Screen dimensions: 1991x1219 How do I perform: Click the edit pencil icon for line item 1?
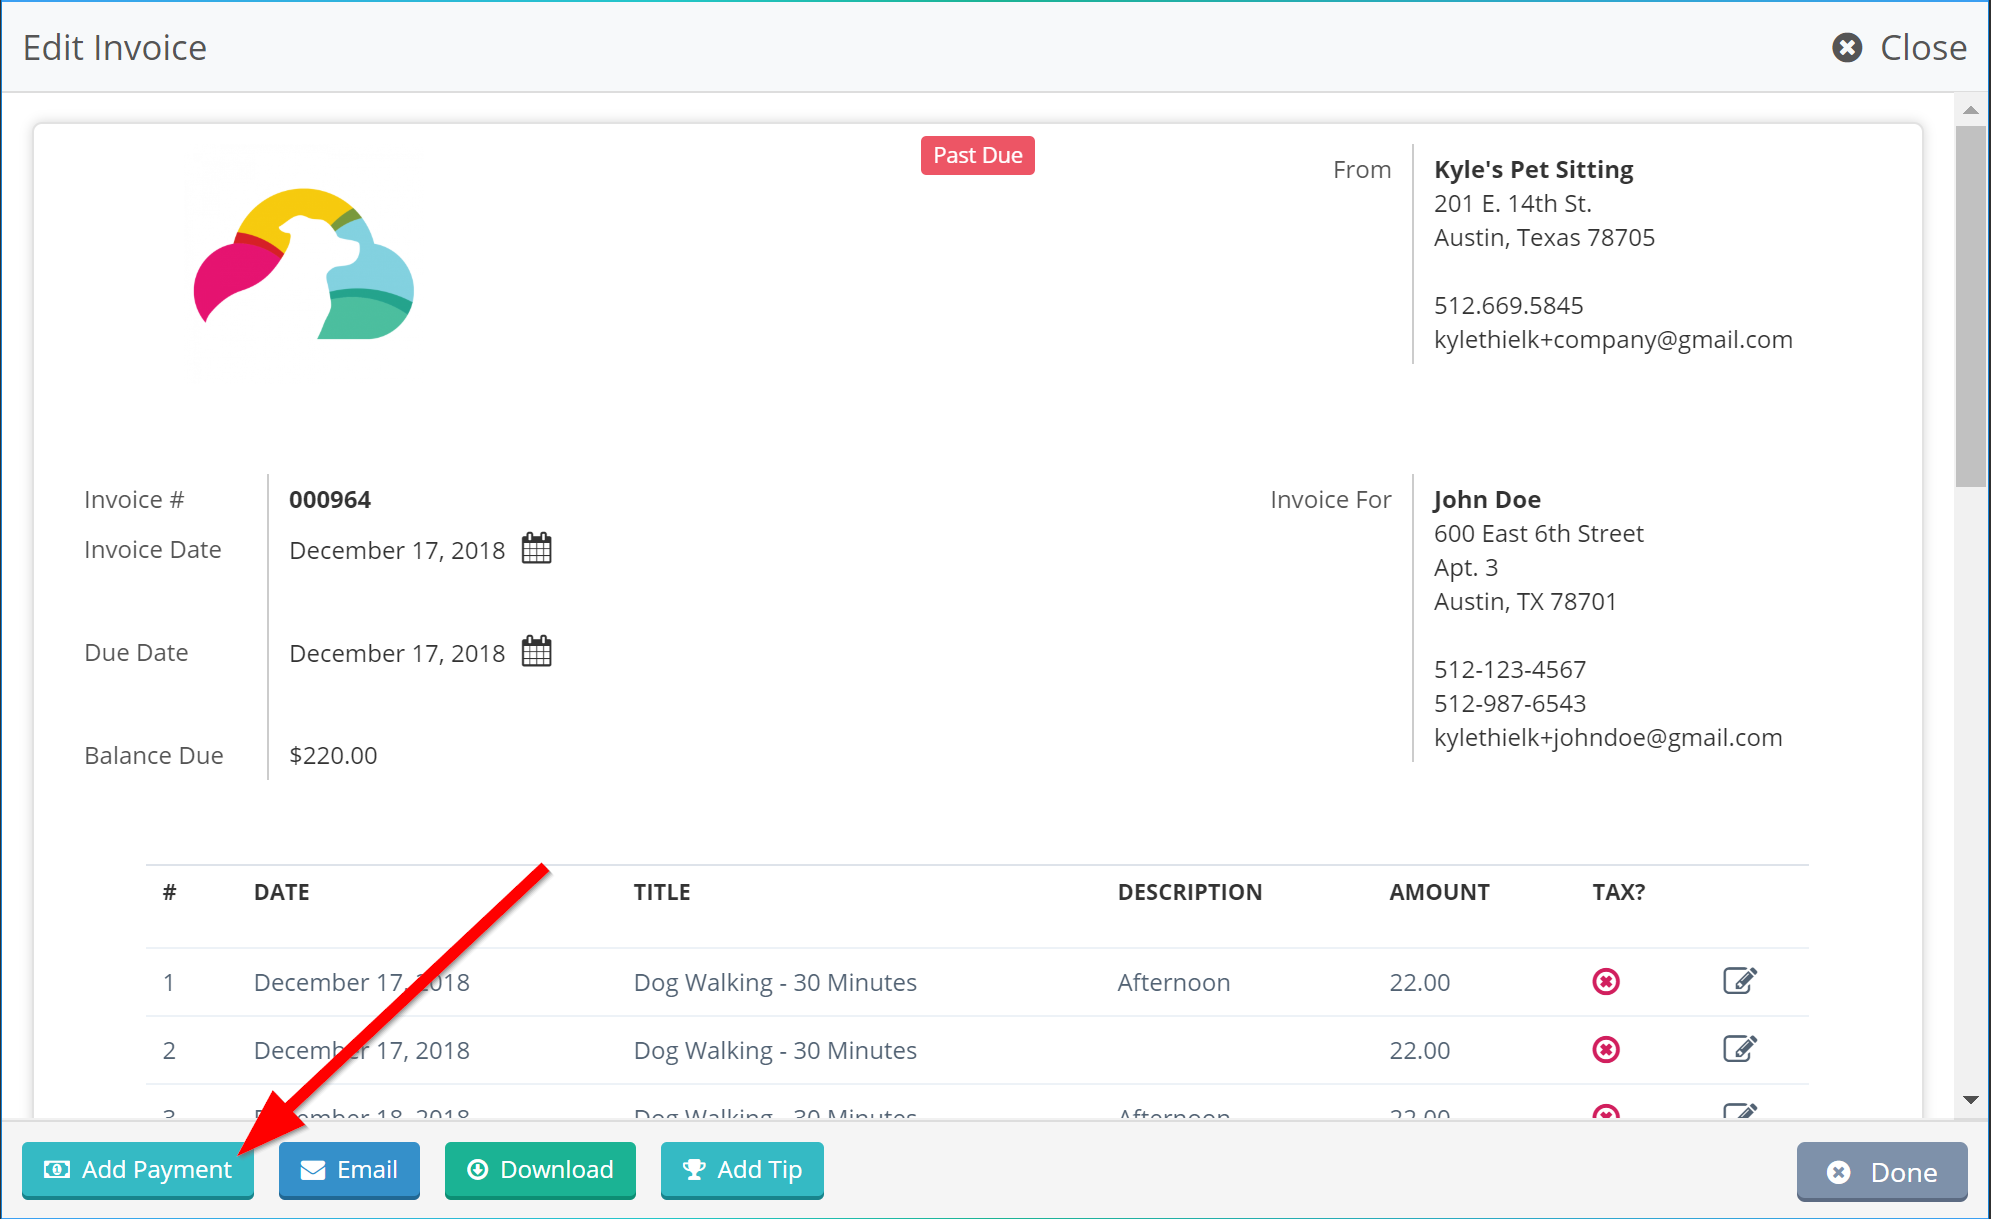point(1741,979)
